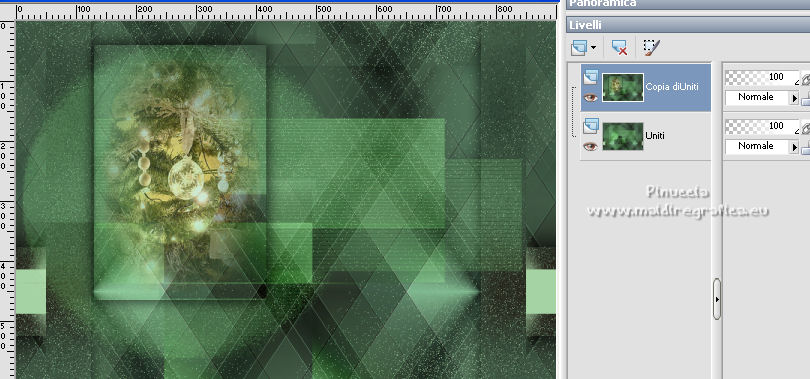Adjust opacity slider of Uniti layer
This screenshot has width=810, height=379.
pos(761,127)
